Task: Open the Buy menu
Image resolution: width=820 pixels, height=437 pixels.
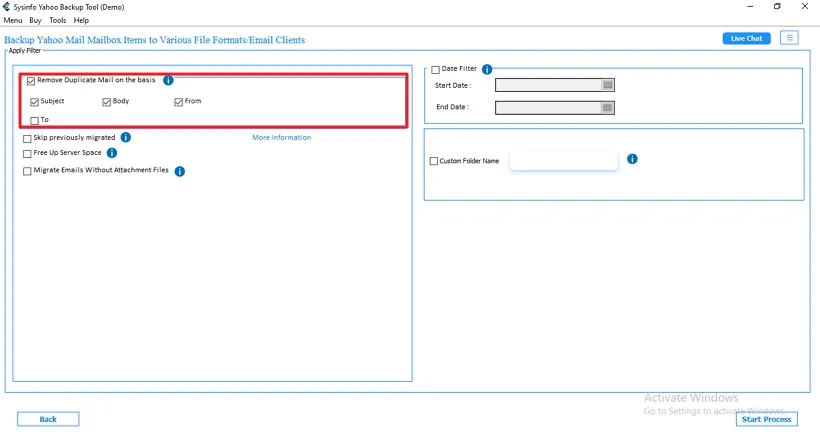Action: (x=35, y=20)
